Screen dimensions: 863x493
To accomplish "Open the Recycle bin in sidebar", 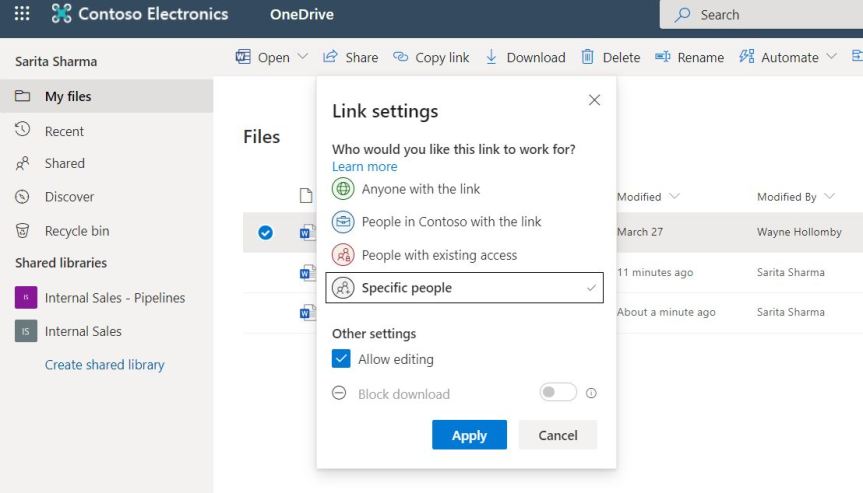I will coord(76,231).
